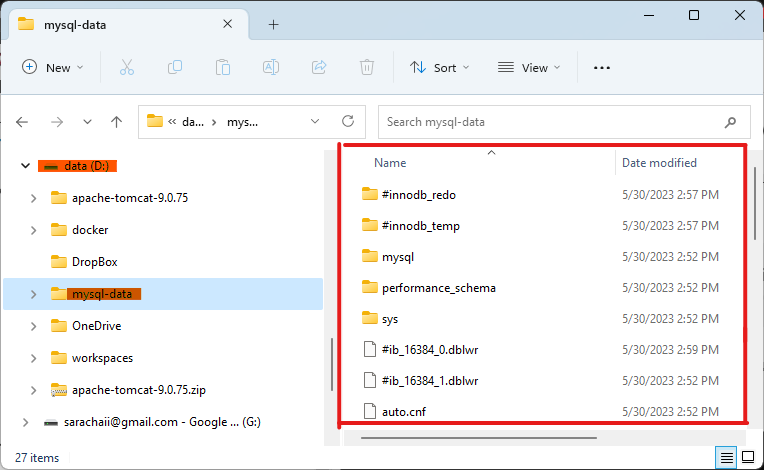Click the Share icon in toolbar
This screenshot has width=764, height=470.
pos(319,67)
